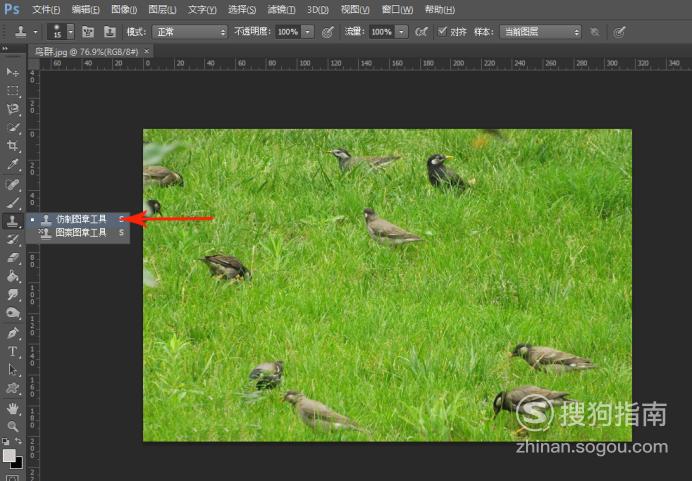Select the Brush tool
This screenshot has height=481, width=692.
point(12,203)
